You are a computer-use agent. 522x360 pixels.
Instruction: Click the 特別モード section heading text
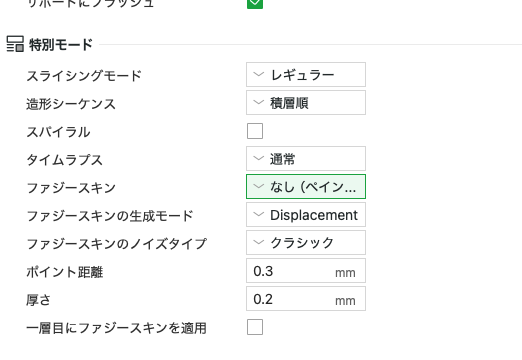[61, 44]
